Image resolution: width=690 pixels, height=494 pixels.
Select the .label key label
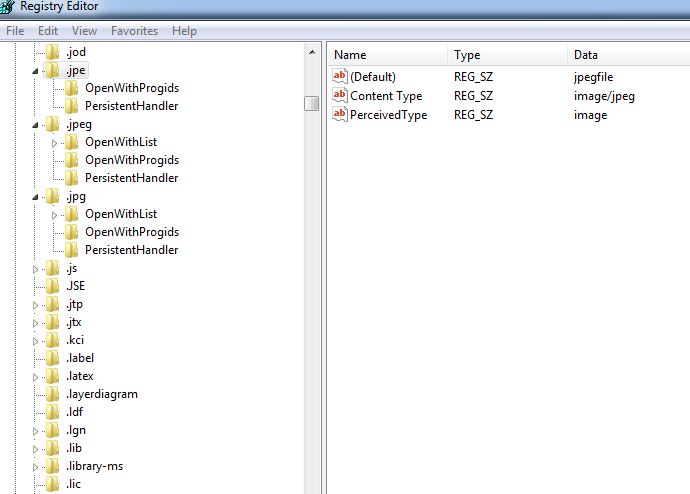point(80,358)
